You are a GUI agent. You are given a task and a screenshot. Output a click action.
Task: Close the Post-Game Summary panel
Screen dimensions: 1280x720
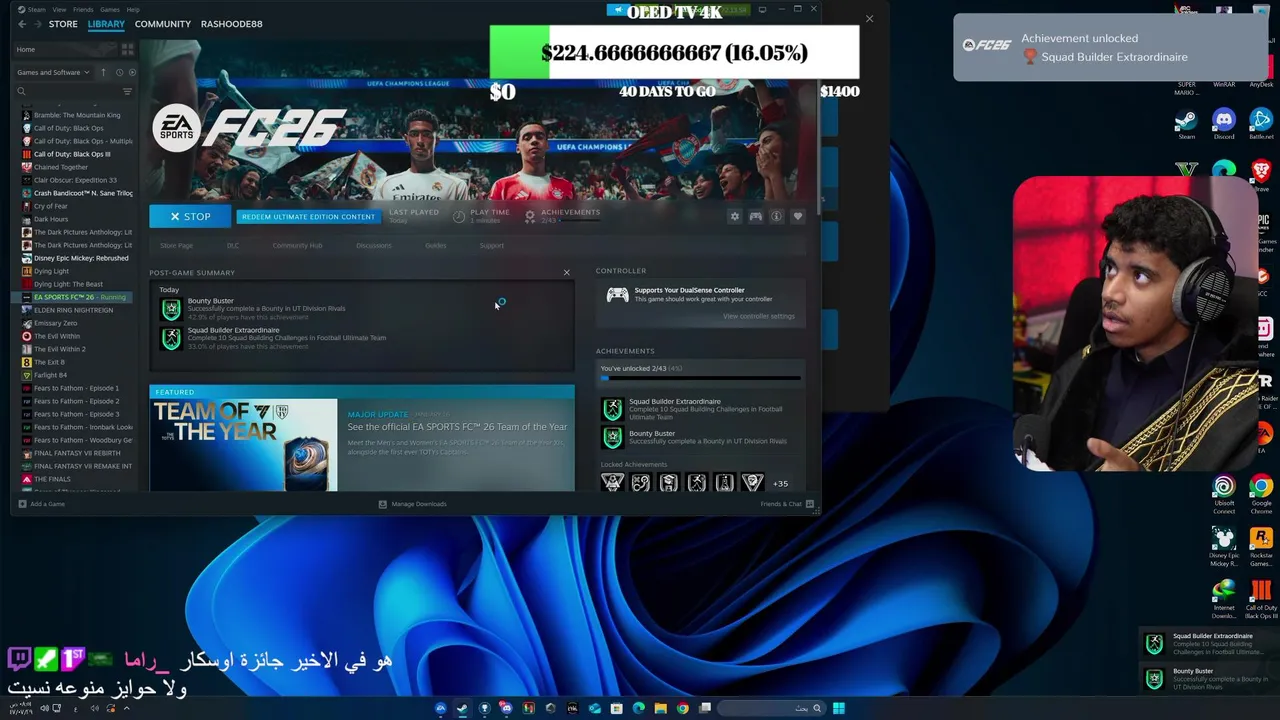pos(566,272)
